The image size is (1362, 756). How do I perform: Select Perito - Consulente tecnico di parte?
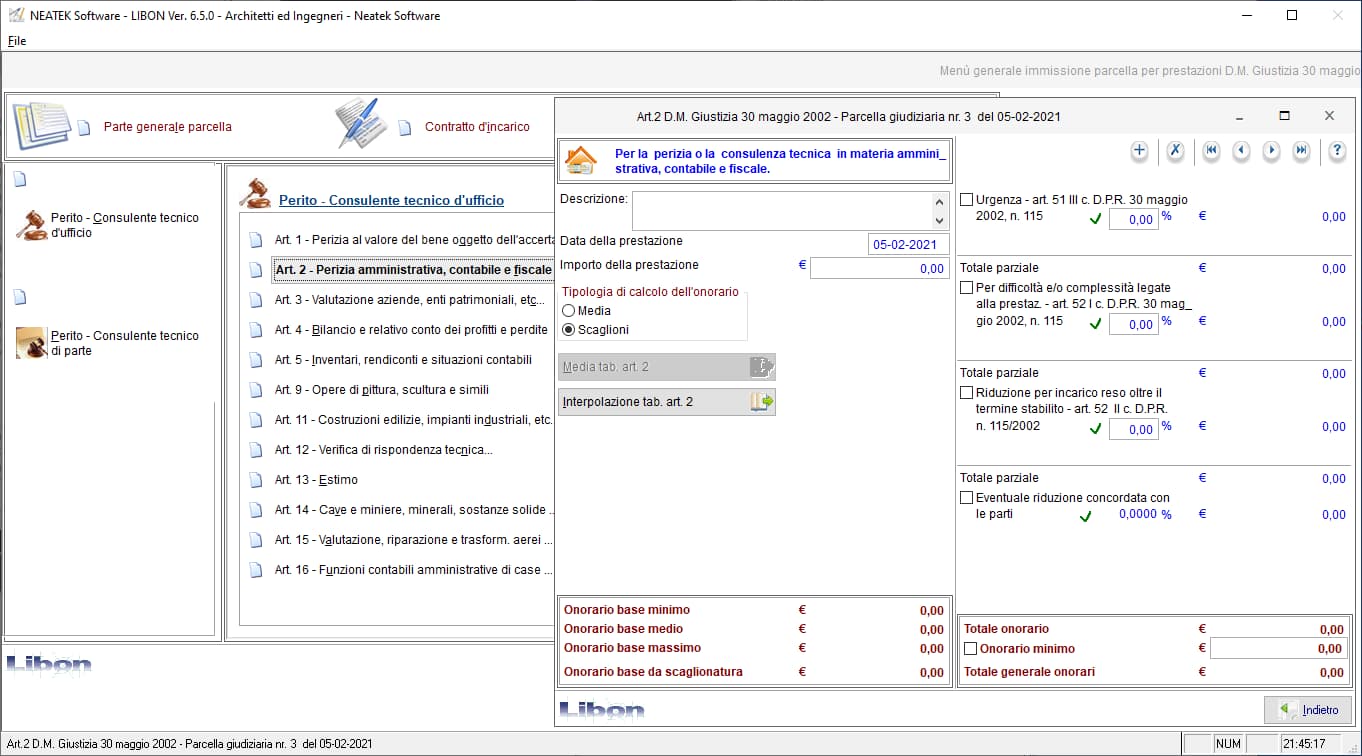(125, 343)
